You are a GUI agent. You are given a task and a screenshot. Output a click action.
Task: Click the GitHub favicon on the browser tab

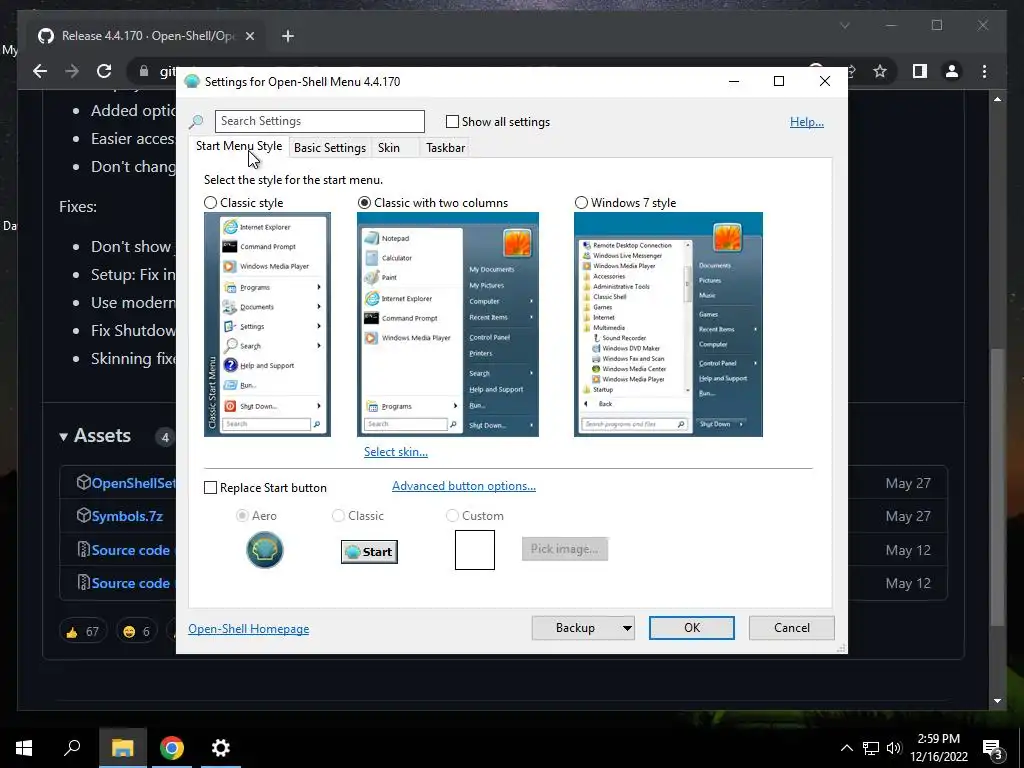[46, 36]
